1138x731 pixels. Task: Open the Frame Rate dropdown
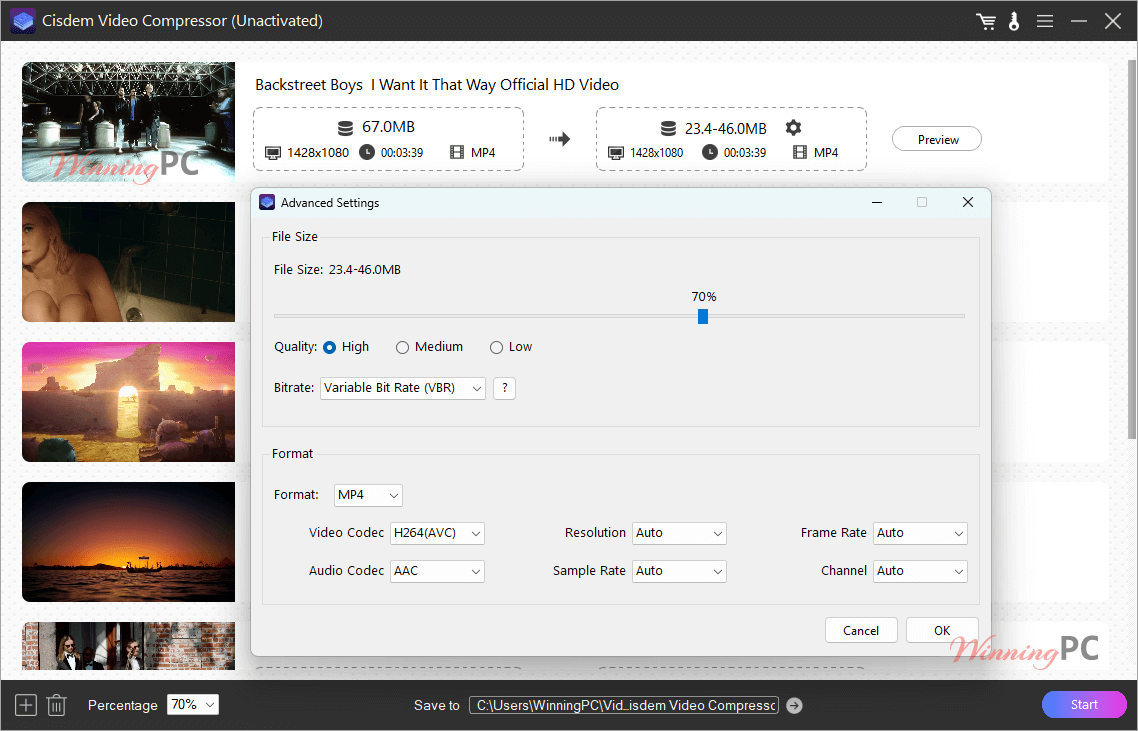pyautogui.click(x=920, y=533)
